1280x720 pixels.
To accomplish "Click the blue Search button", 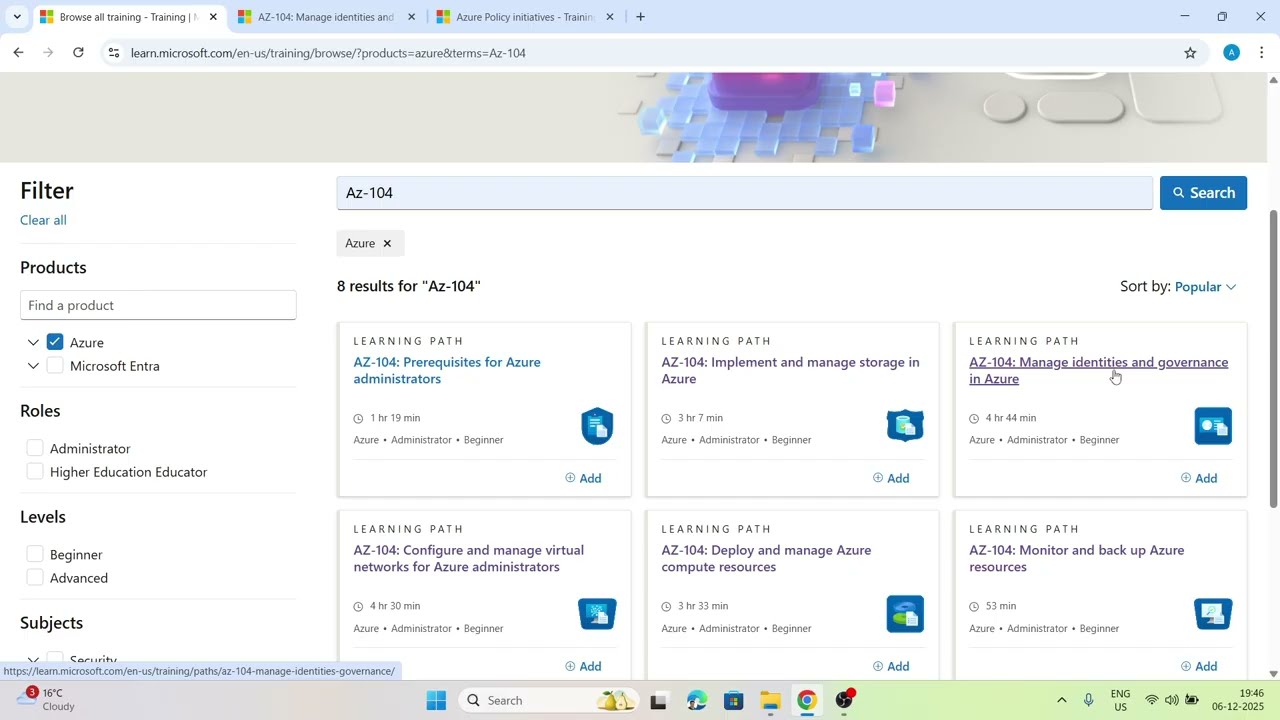I will coord(1203,193).
